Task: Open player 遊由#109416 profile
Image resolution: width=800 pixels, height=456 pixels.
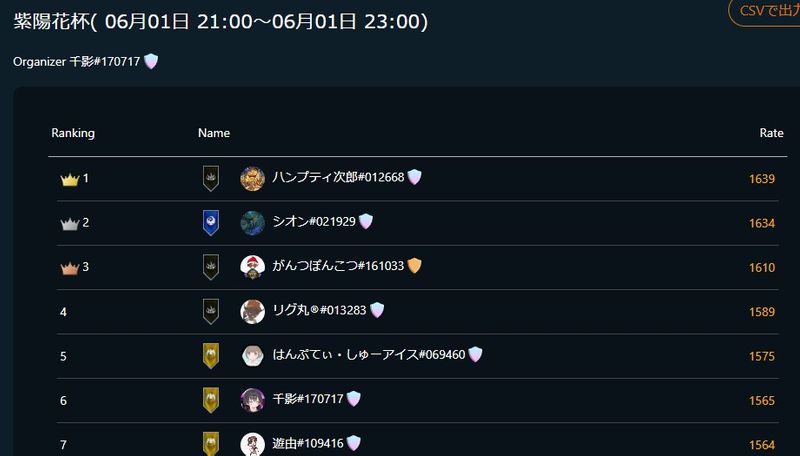Action: click(x=308, y=443)
